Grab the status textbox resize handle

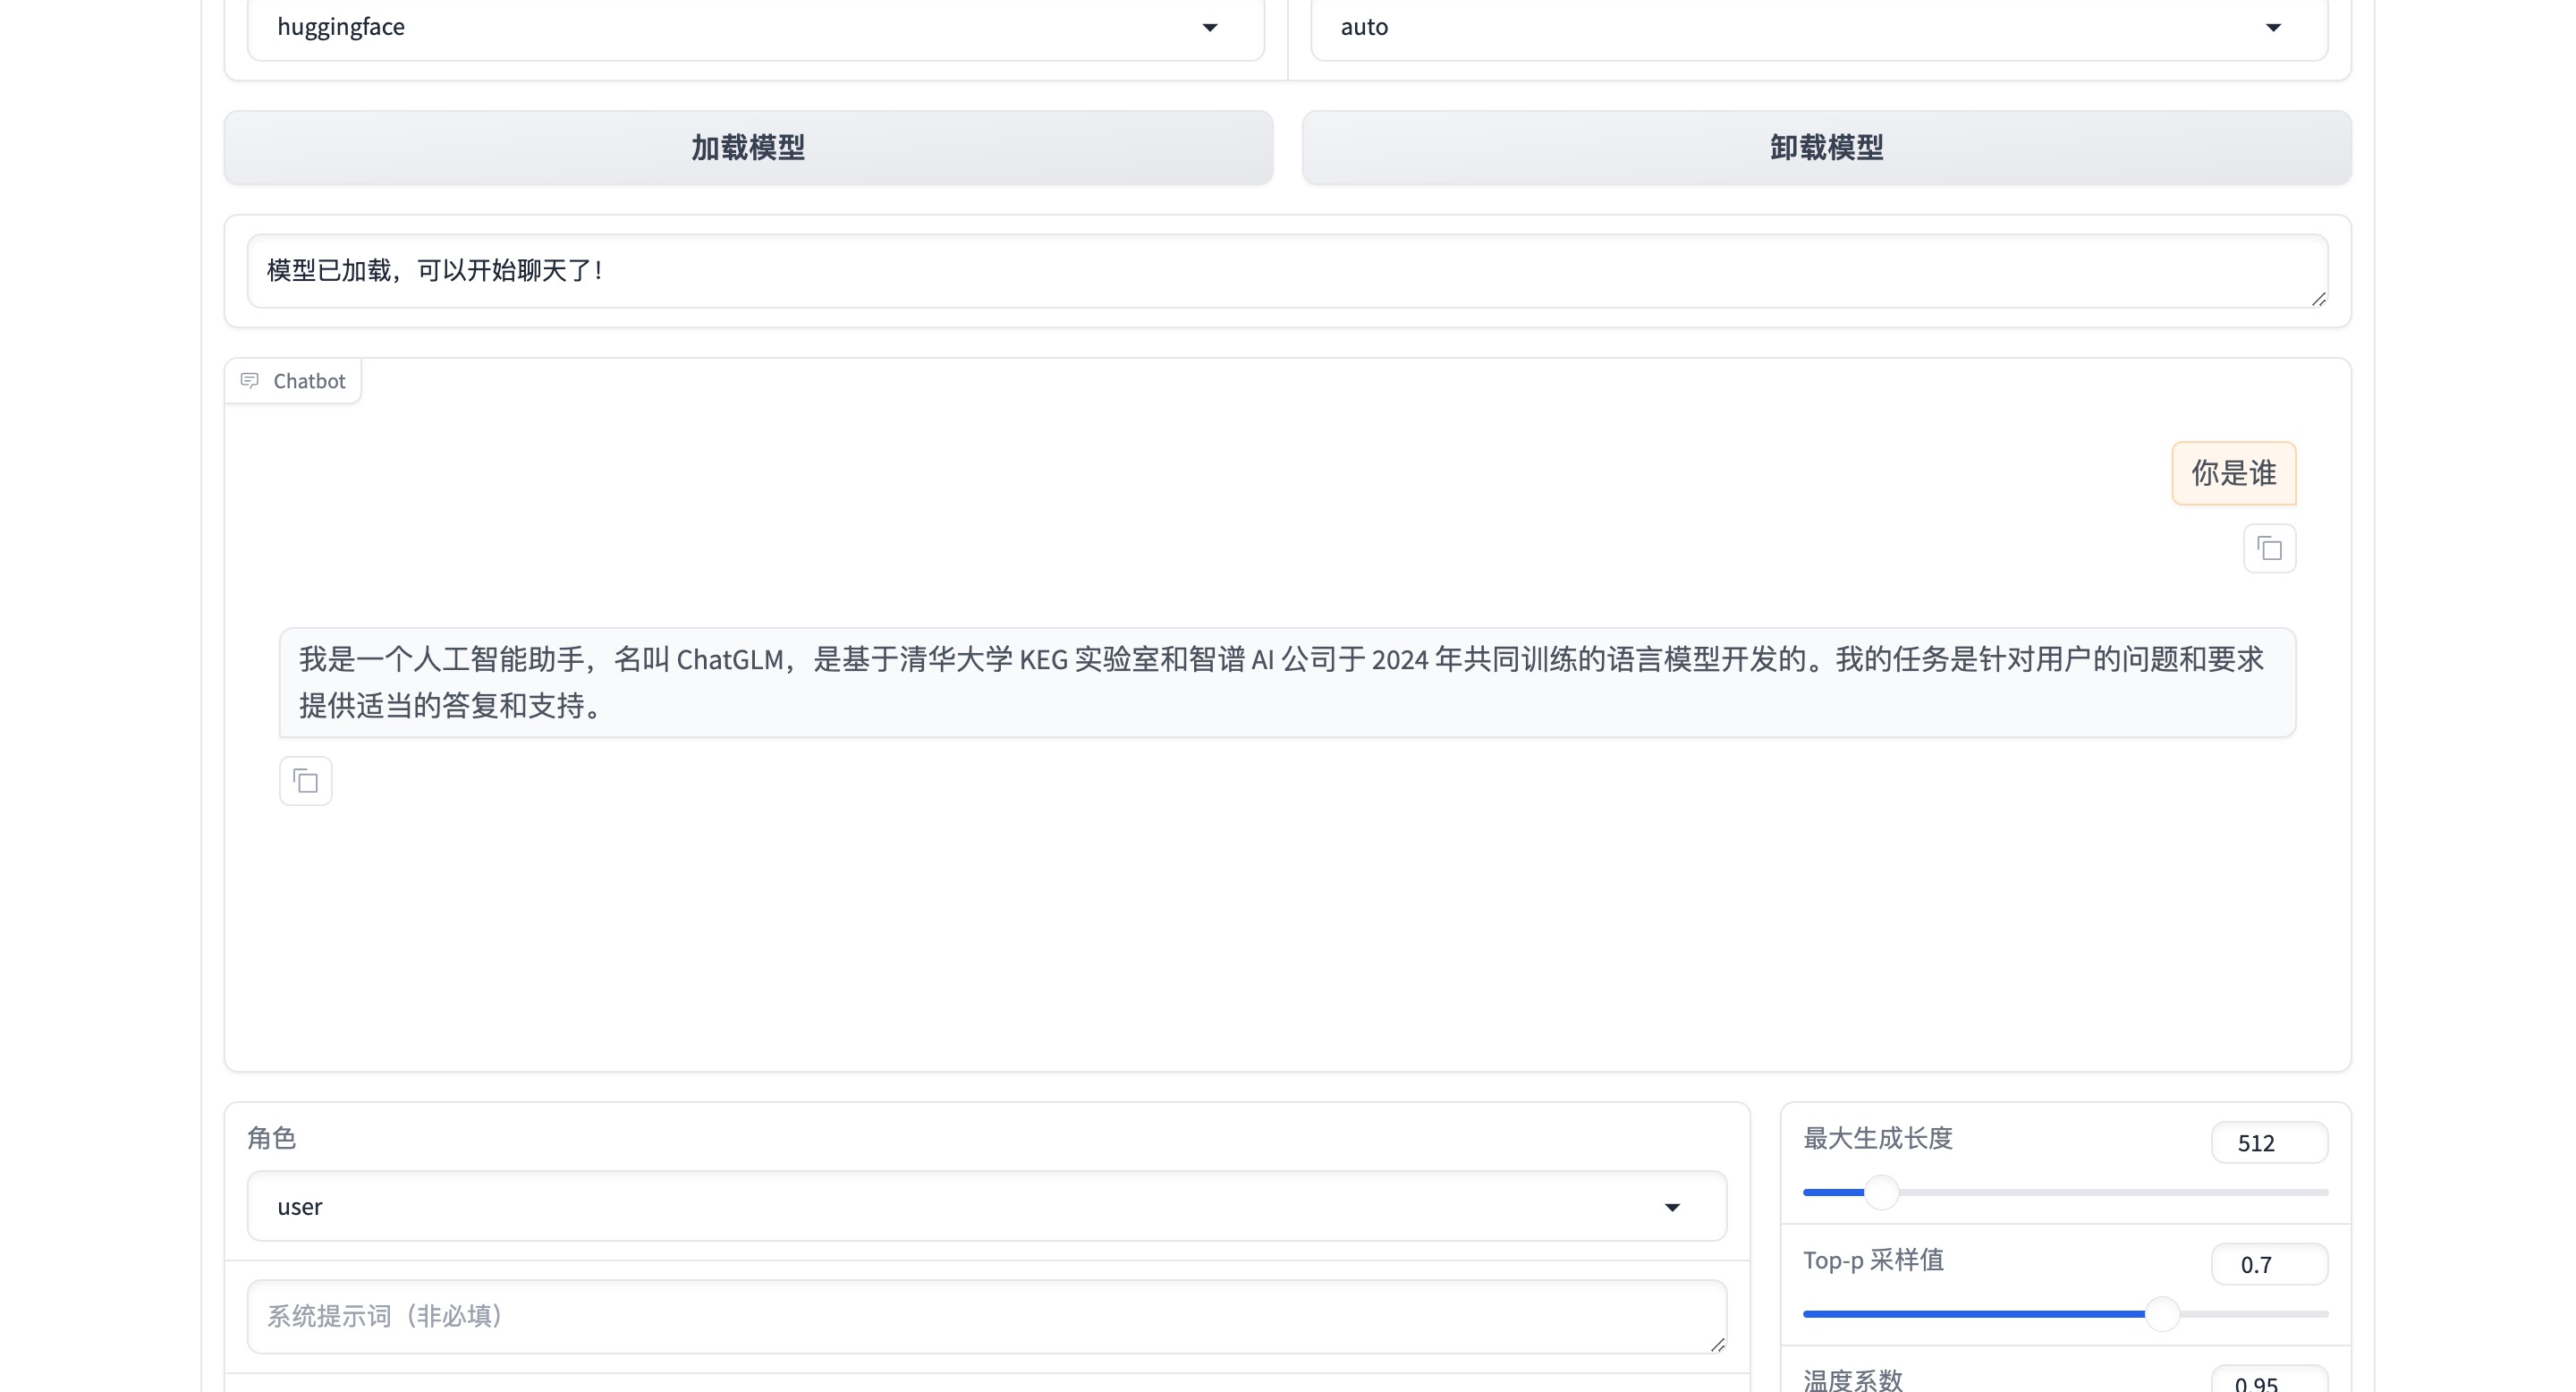click(x=2318, y=299)
